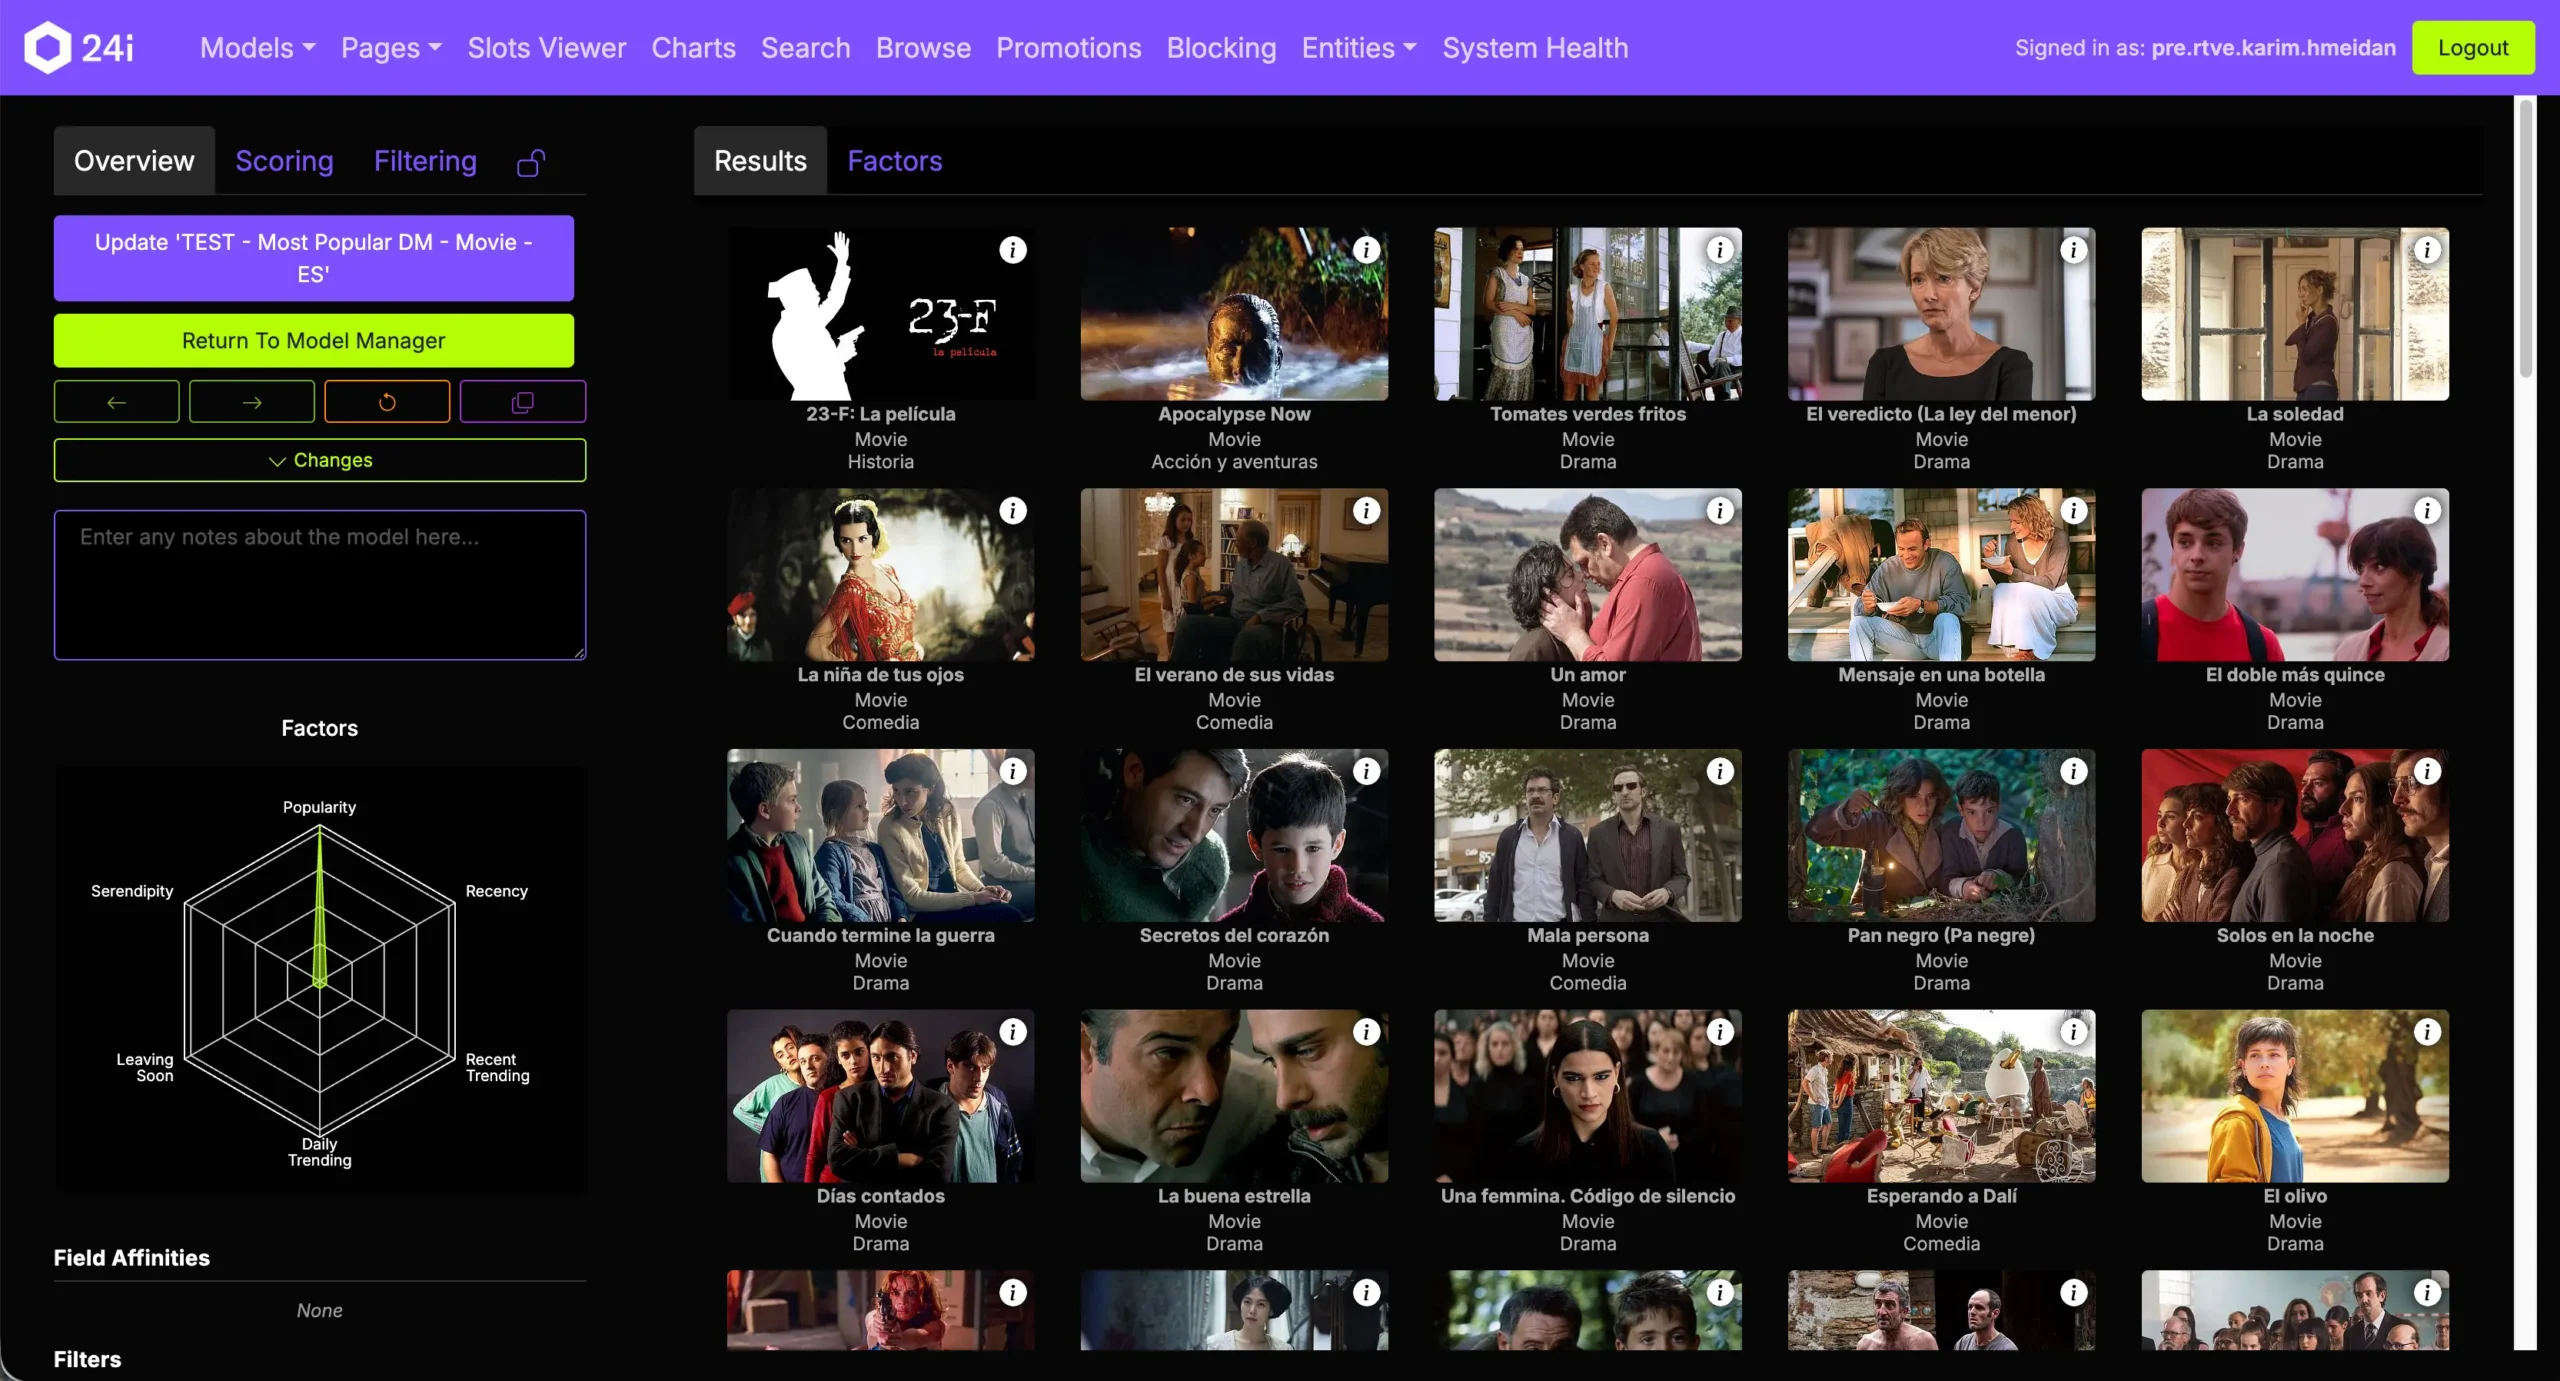The height and width of the screenshot is (1381, 2560).
Task: Click the 24i logo icon
Action: [x=48, y=47]
